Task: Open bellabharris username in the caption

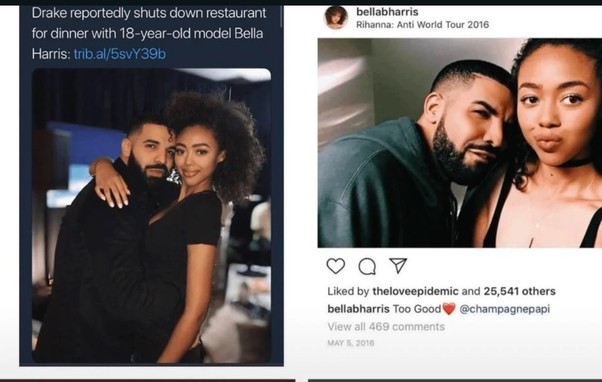Action: coord(359,309)
